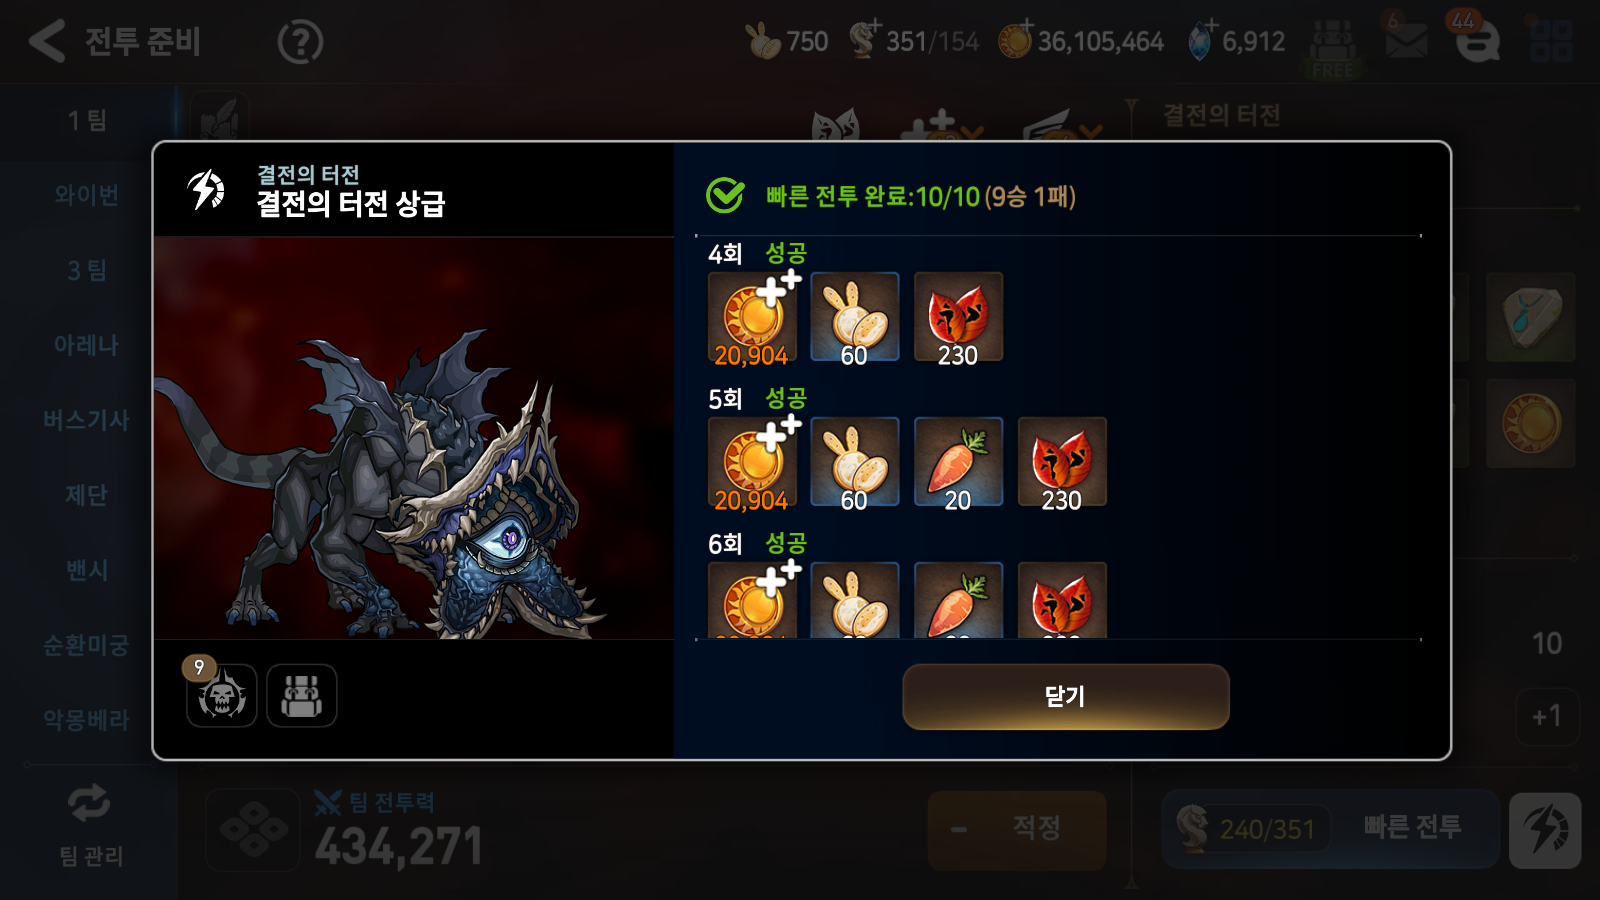1600x900 pixels.
Task: Select the 1 팀 tab
Action: [88, 121]
